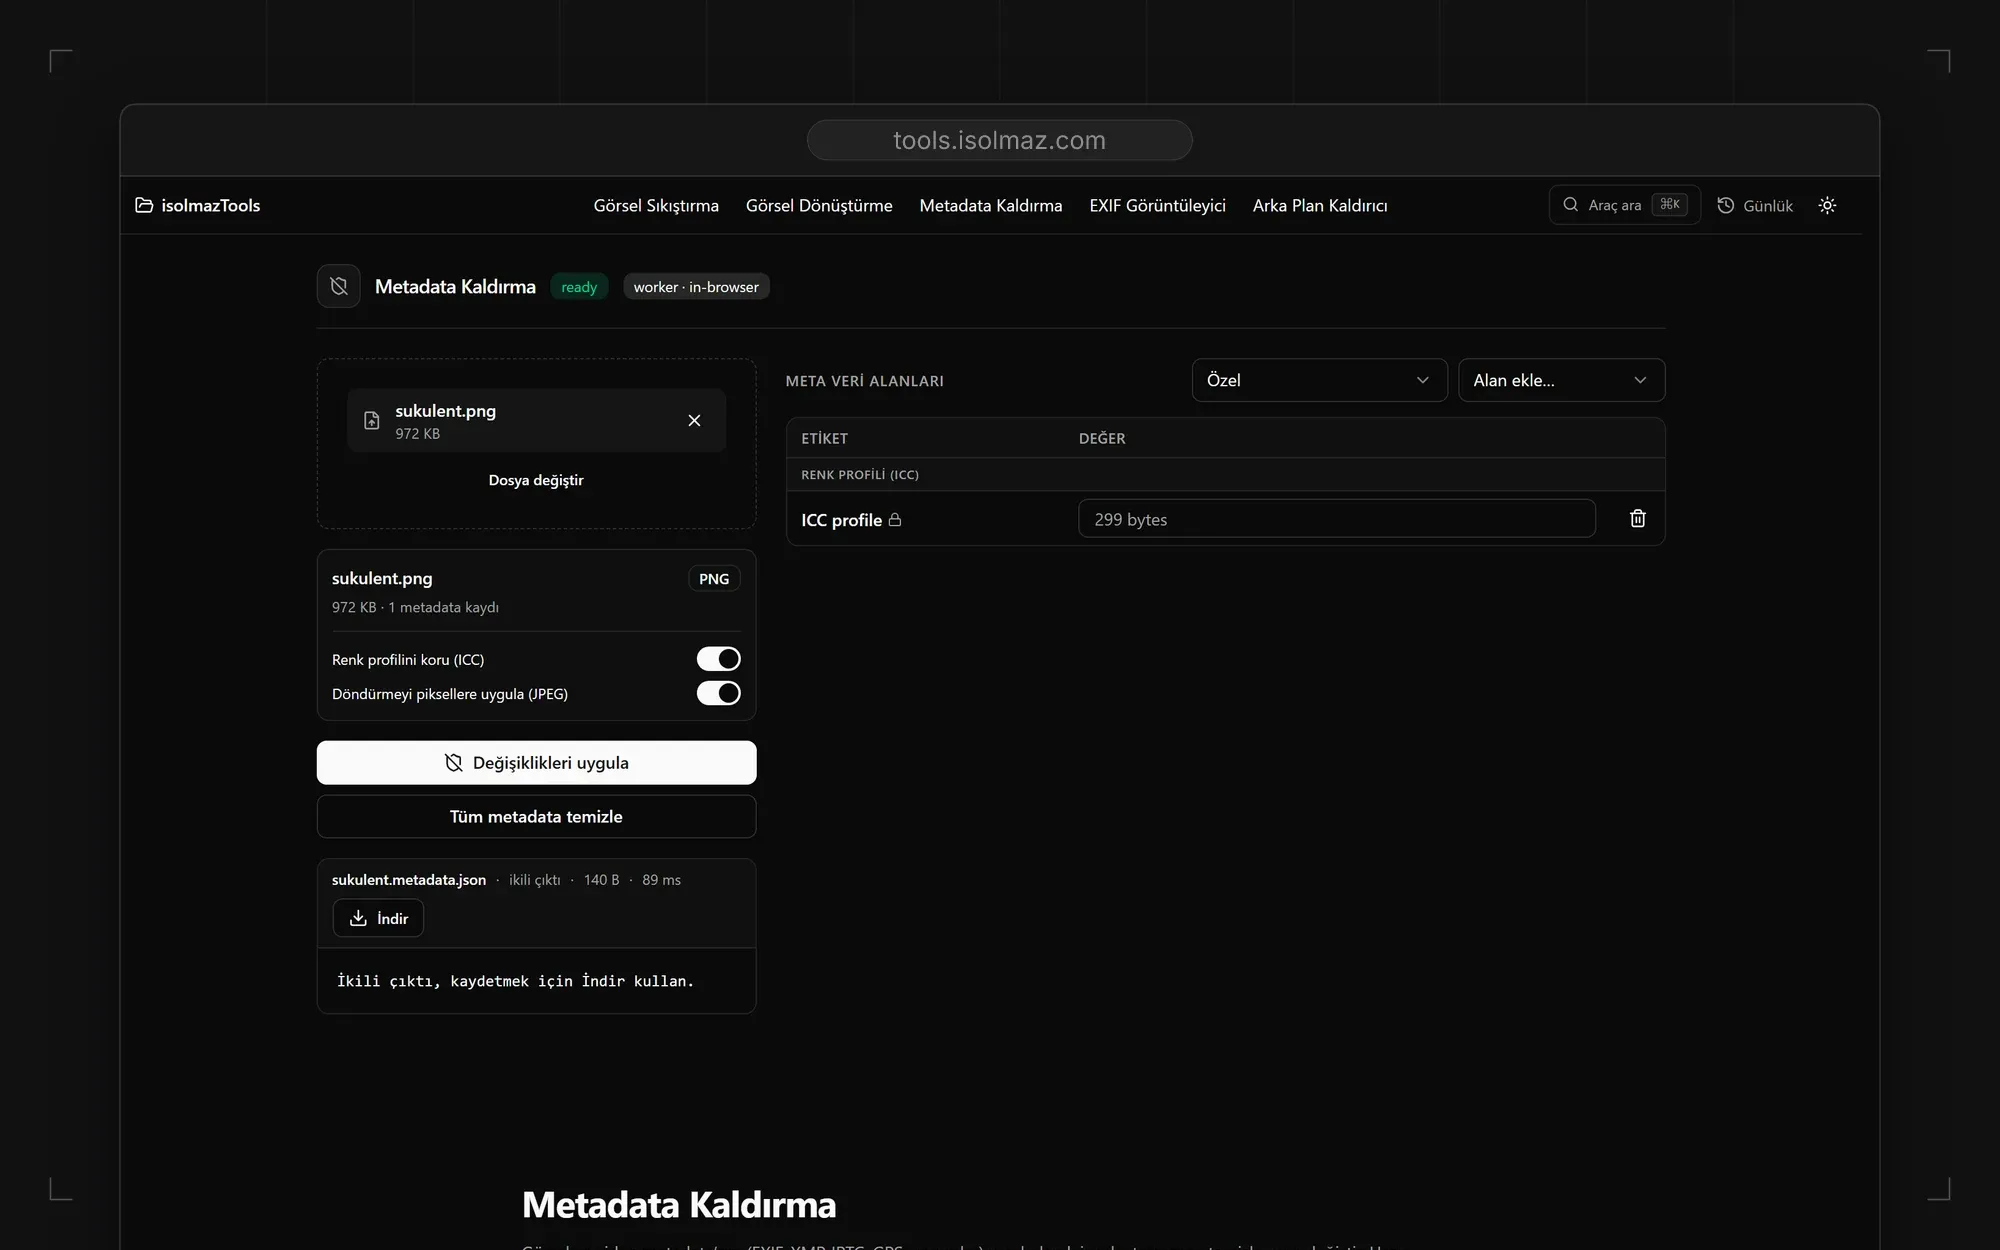Click the ⌘K shortcut badge

coord(1670,204)
